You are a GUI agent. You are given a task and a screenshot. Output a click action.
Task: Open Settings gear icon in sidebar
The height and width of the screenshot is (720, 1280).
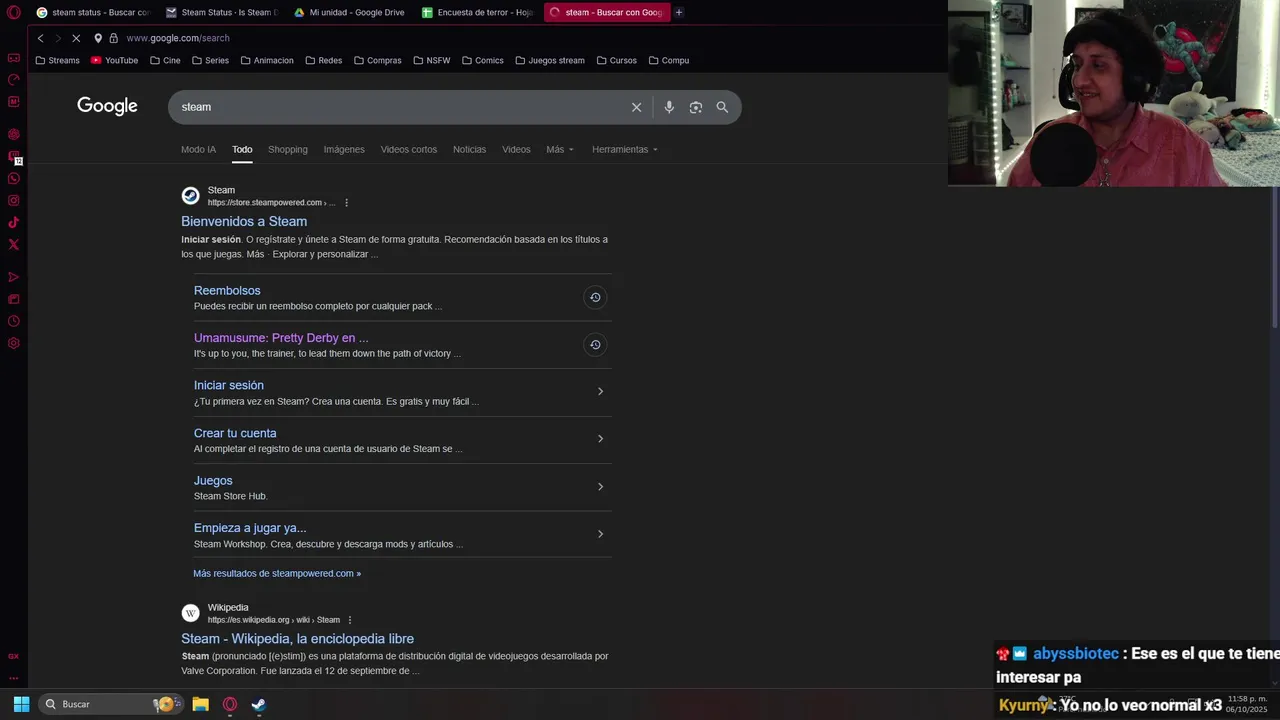(x=14, y=343)
